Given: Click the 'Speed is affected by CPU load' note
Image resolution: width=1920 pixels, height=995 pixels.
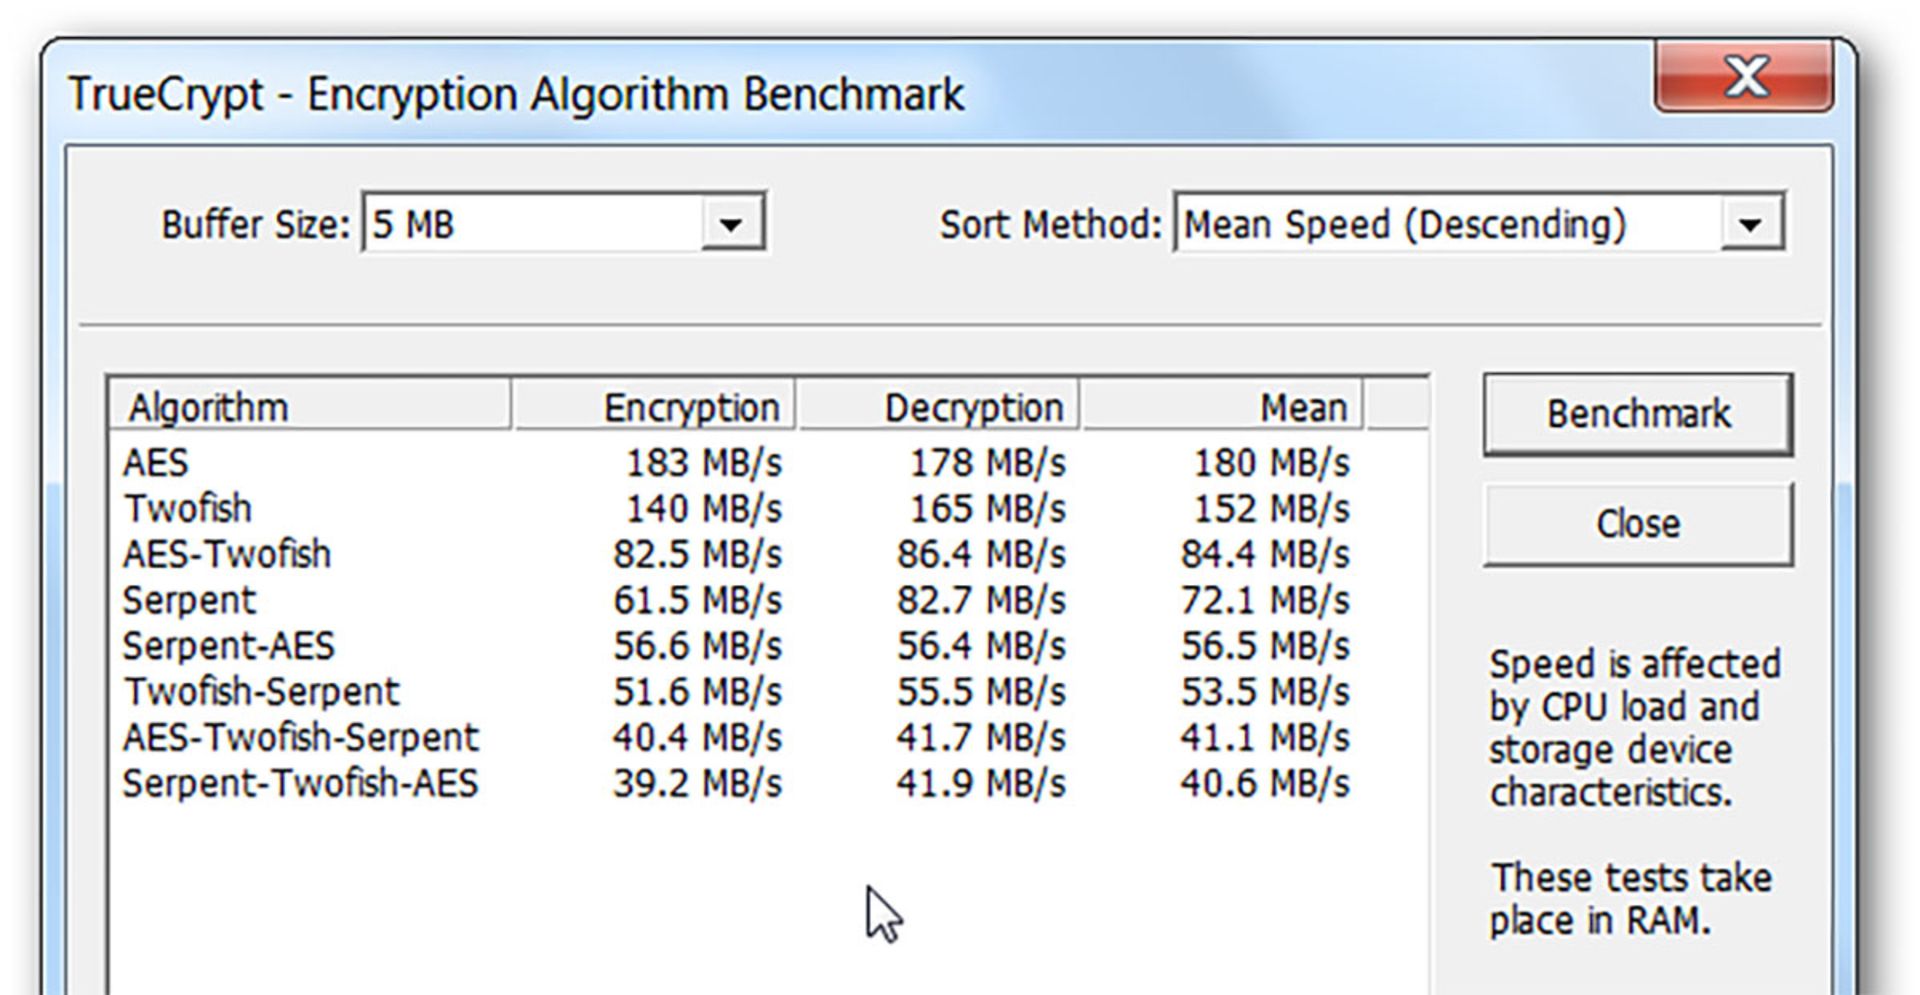Looking at the screenshot, I should click(x=1635, y=728).
